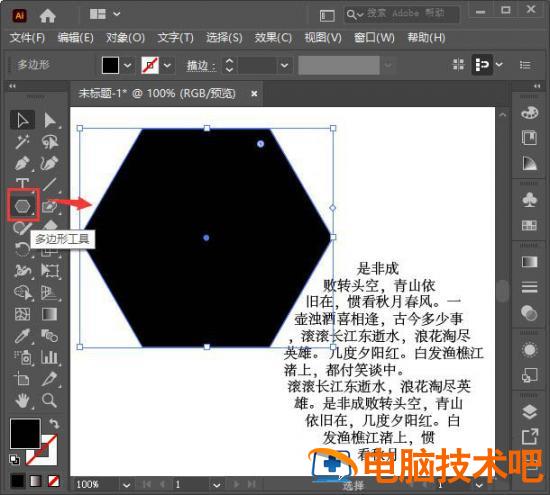Activate the Rotate tool
Screen dimensions: 550x495
coord(22,249)
